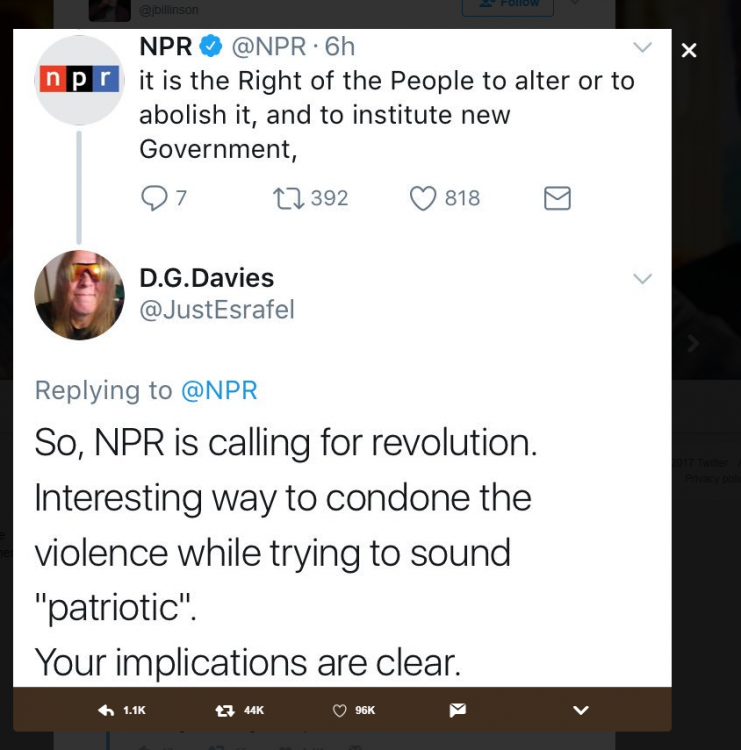The width and height of the screenshot is (741, 750).
Task: Click retweet icon showing 44K in bottom bar
Action: tap(225, 710)
